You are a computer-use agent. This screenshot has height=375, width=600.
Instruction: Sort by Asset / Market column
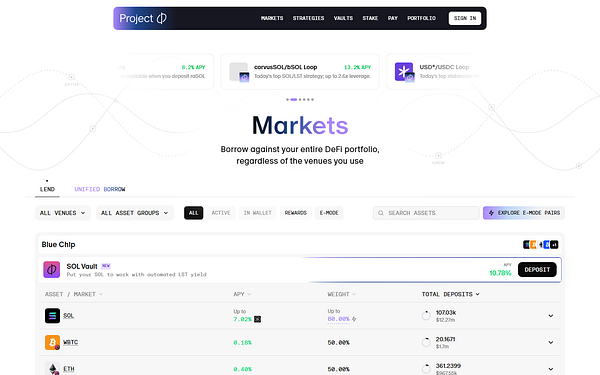click(x=74, y=294)
